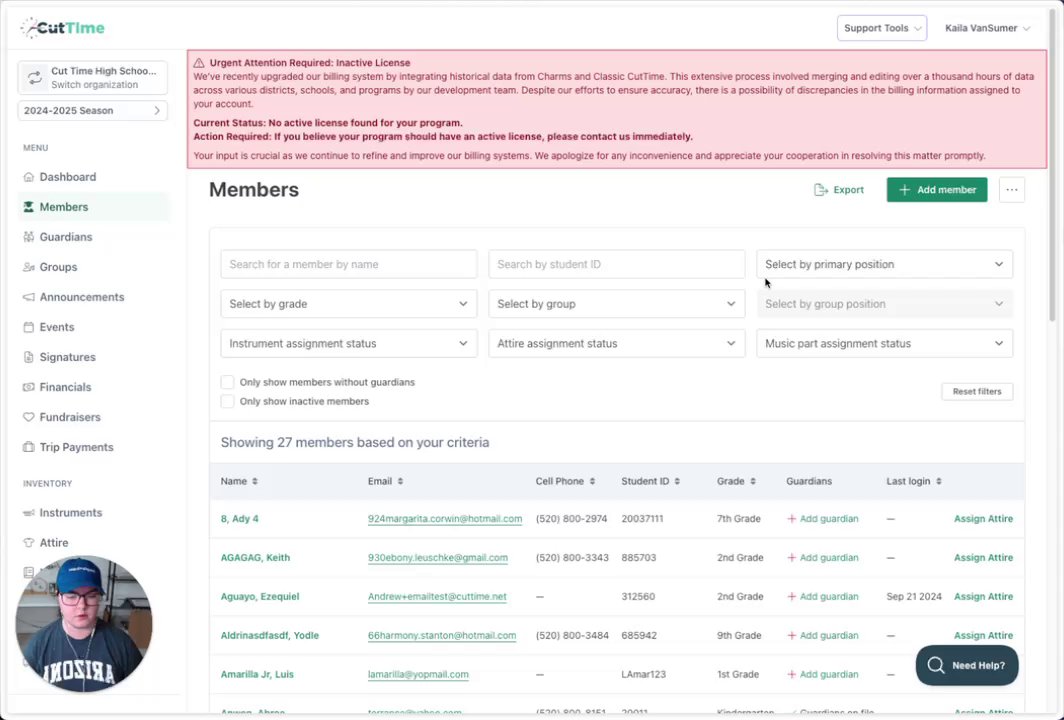Click the Dashboard house icon in sidebar

point(29,177)
